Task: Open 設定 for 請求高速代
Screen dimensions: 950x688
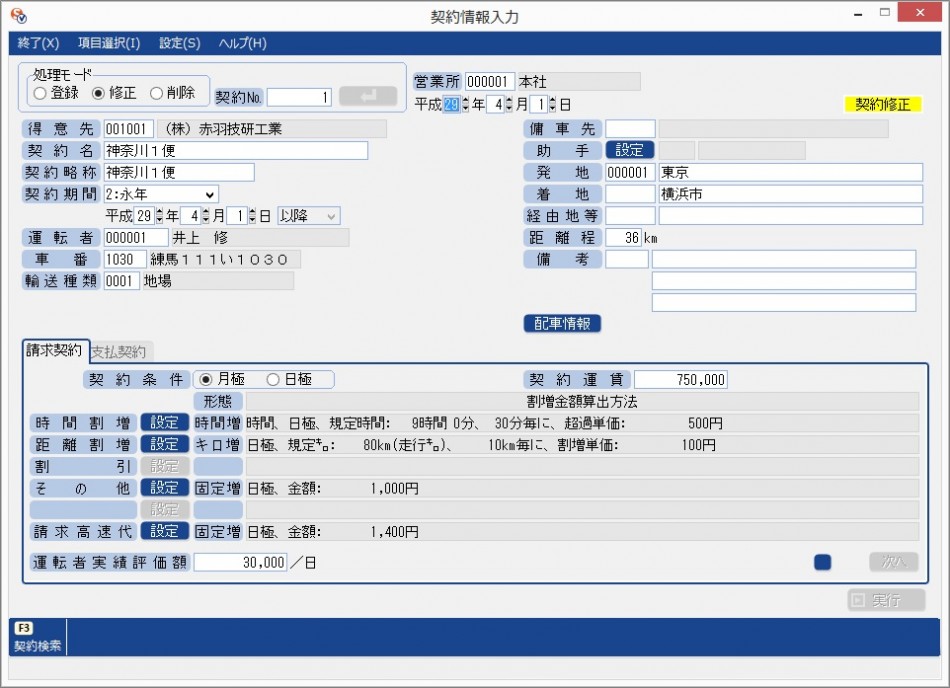Action: click(x=164, y=532)
